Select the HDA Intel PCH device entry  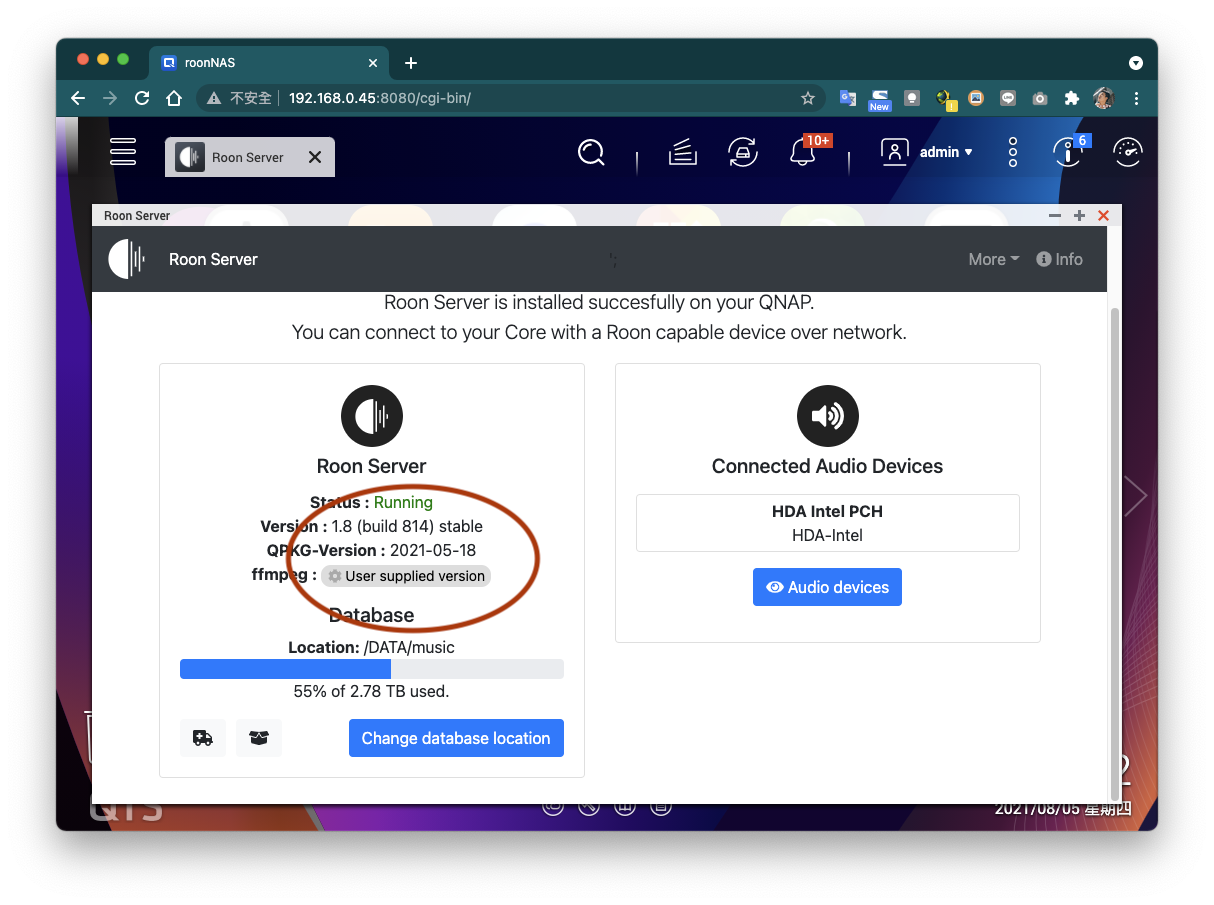(827, 523)
